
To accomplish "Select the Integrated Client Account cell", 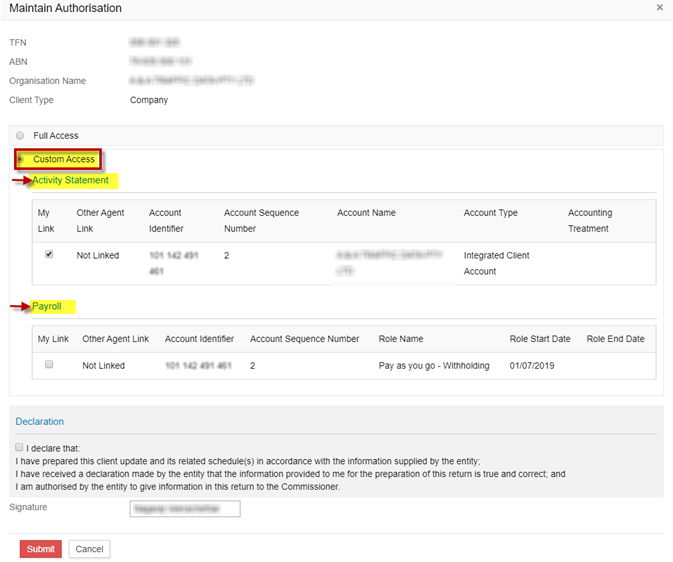I will pyautogui.click(x=496, y=263).
